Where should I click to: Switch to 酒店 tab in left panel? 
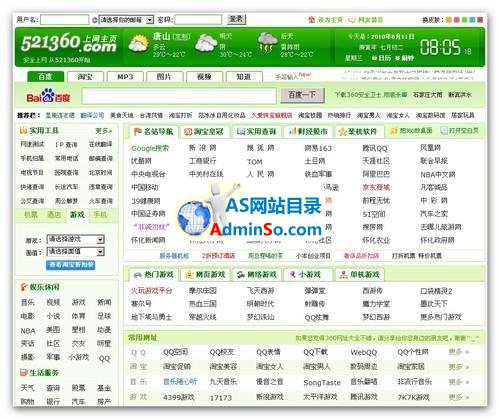54,215
